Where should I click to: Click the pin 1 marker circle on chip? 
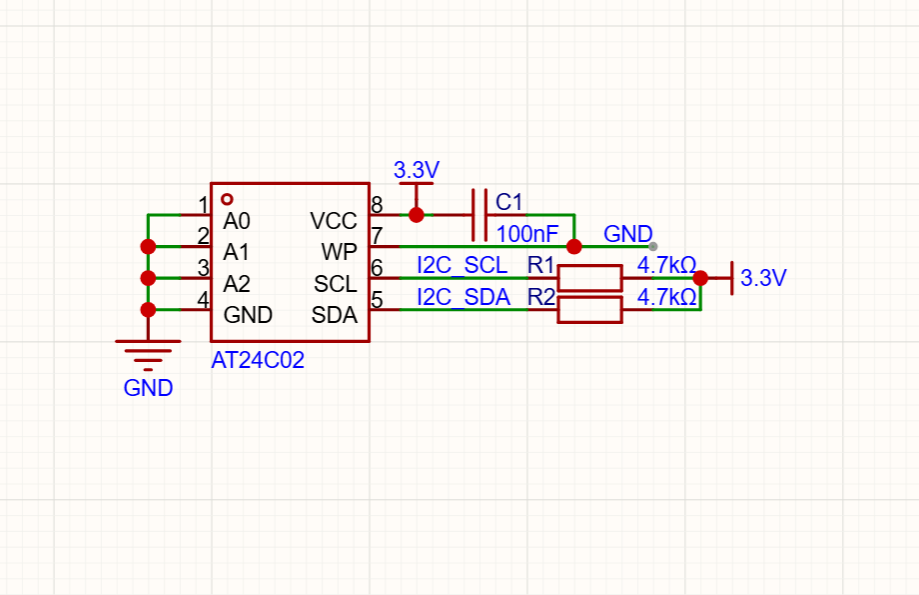[x=227, y=199]
